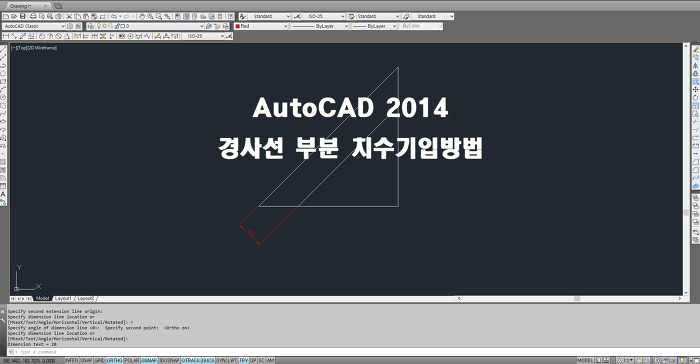Toggle LWT lineweight display

point(233,360)
